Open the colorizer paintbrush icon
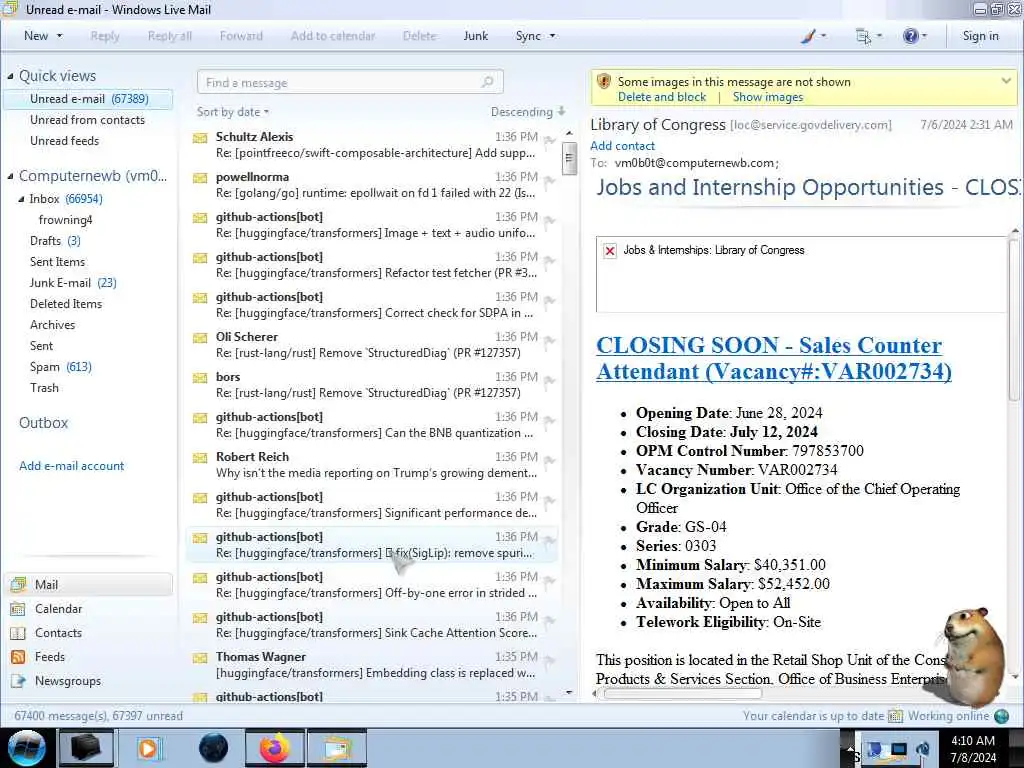The width and height of the screenshot is (1024, 768). pyautogui.click(x=808, y=36)
